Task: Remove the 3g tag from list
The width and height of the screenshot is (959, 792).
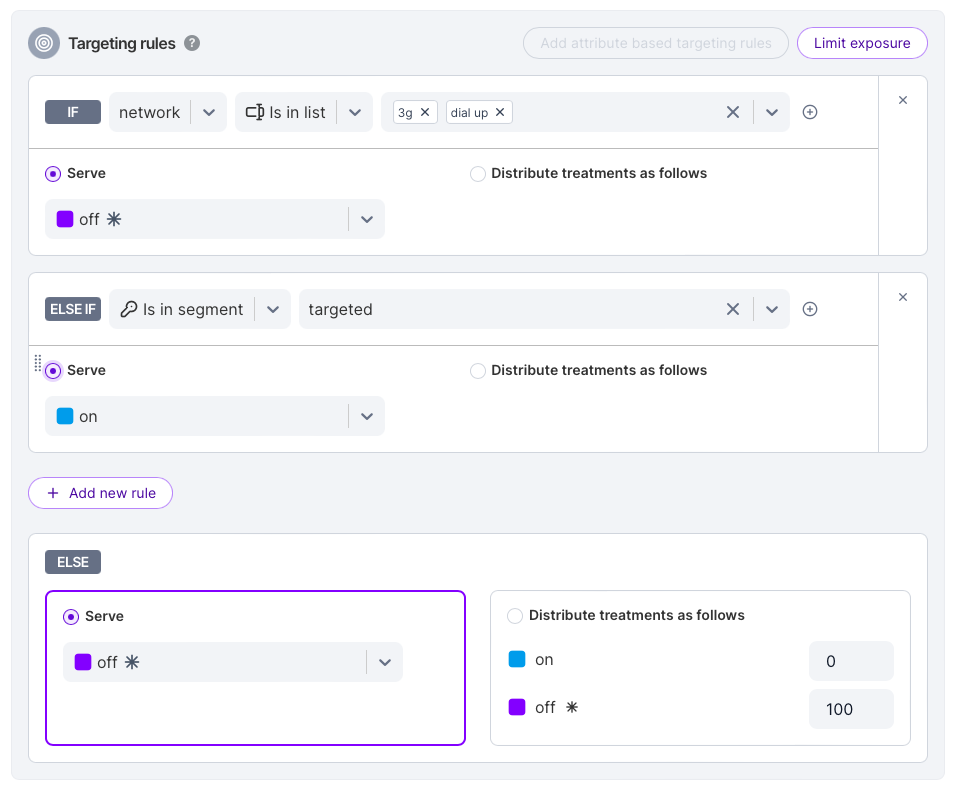Action: [425, 112]
